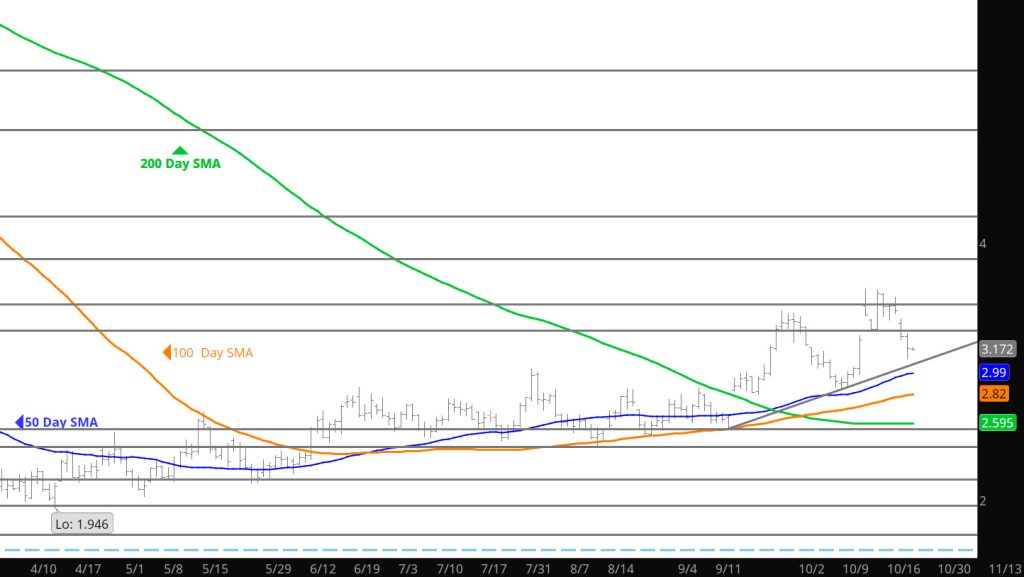Select the 100 Day SMA text label

pyautogui.click(x=214, y=353)
